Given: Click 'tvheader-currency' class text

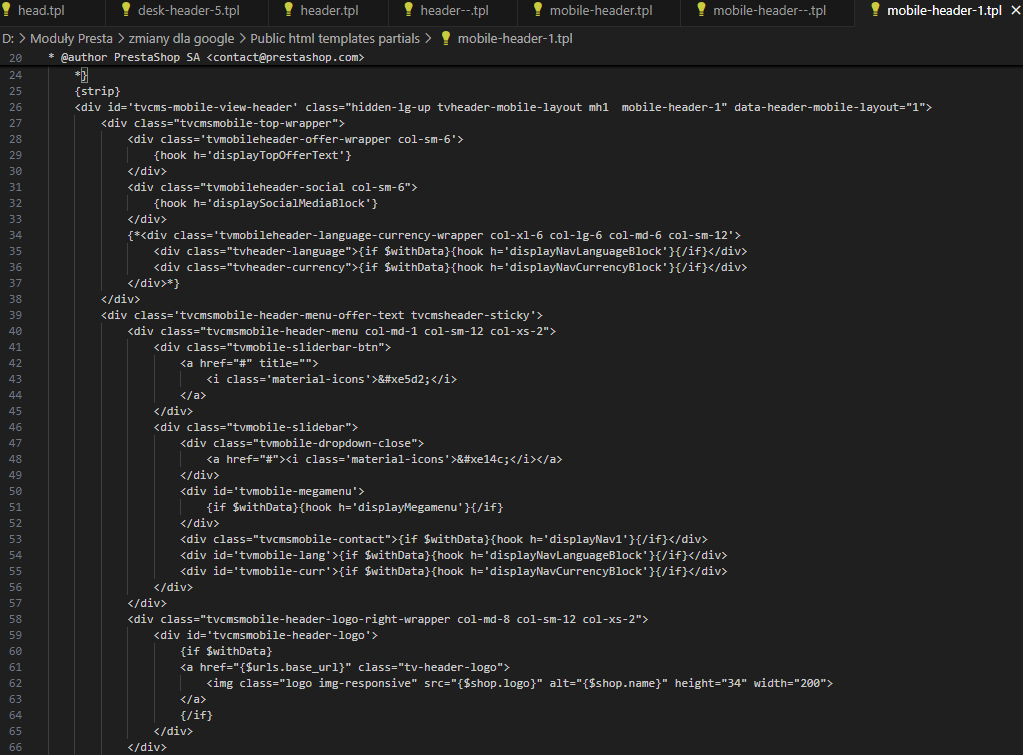Looking at the screenshot, I should (288, 268).
